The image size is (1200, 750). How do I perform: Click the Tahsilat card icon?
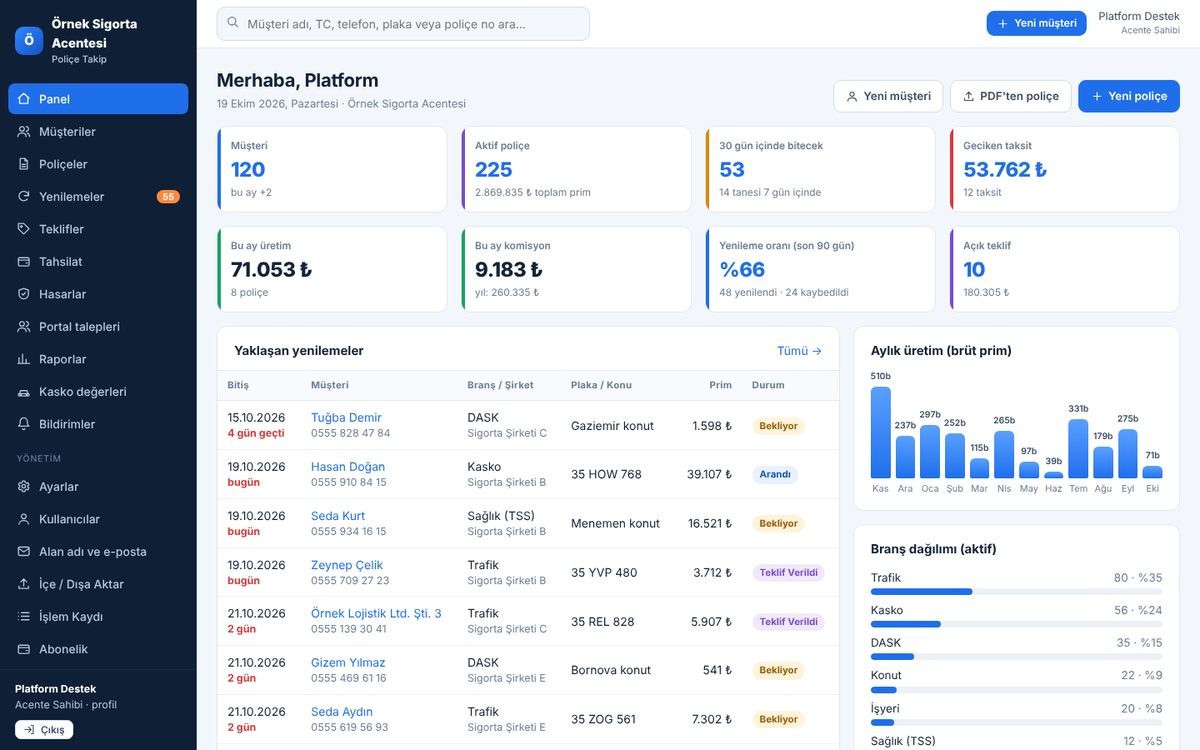point(24,262)
